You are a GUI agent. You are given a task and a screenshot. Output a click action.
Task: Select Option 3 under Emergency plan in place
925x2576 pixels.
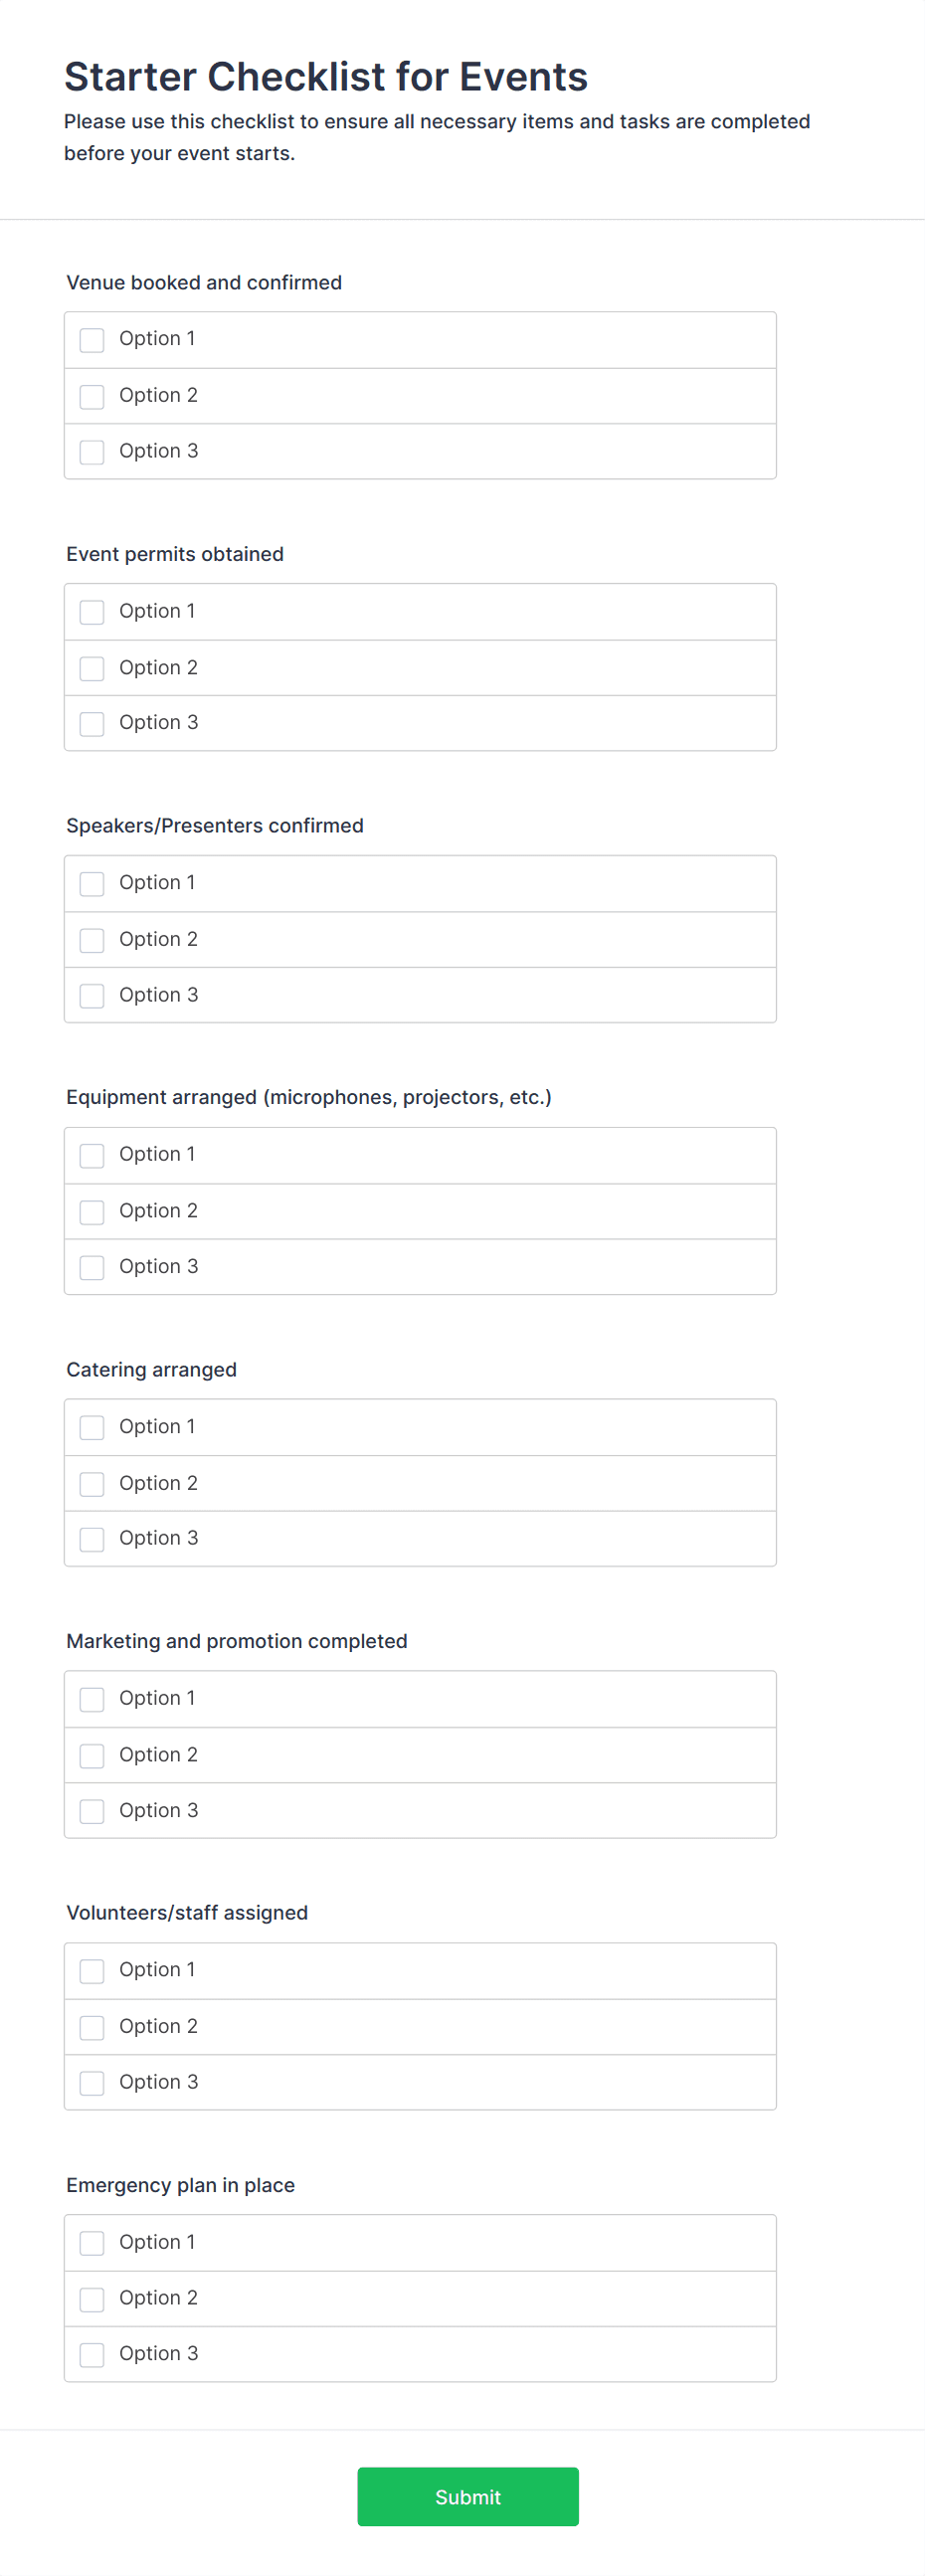pos(92,2354)
